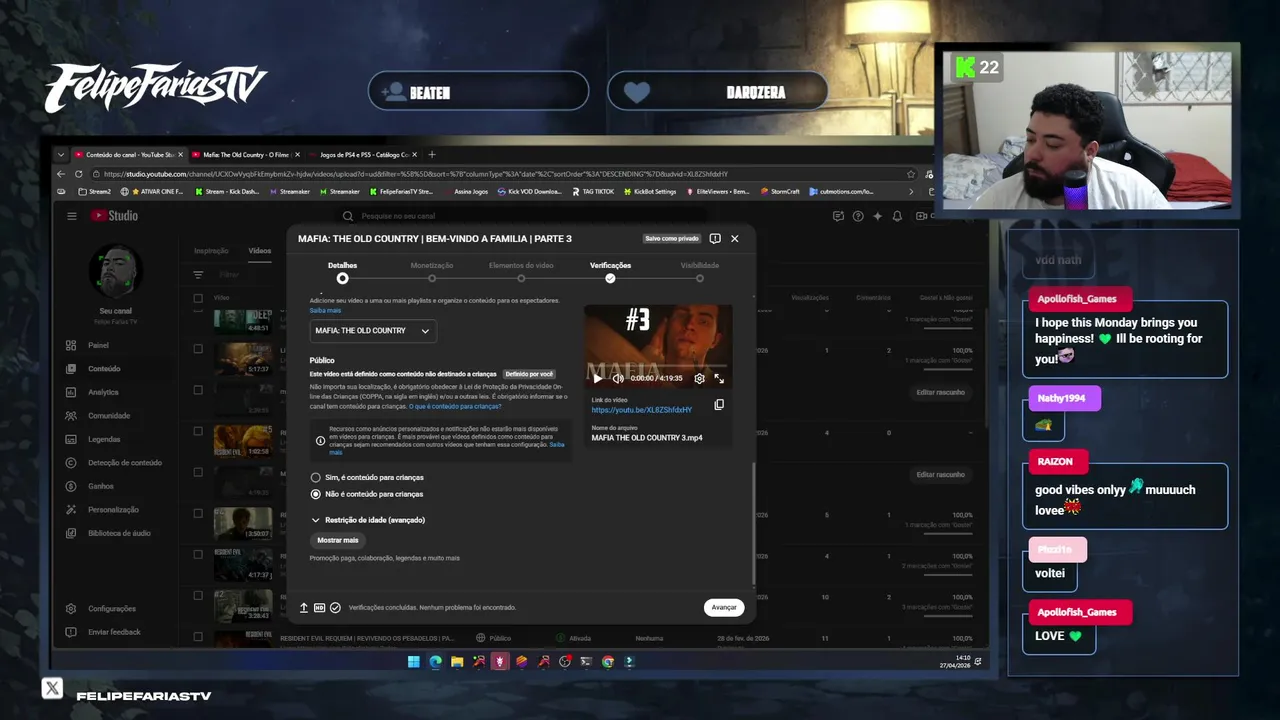Go to the Detalhes step
Viewport: 1280px width, 720px height.
[342, 271]
